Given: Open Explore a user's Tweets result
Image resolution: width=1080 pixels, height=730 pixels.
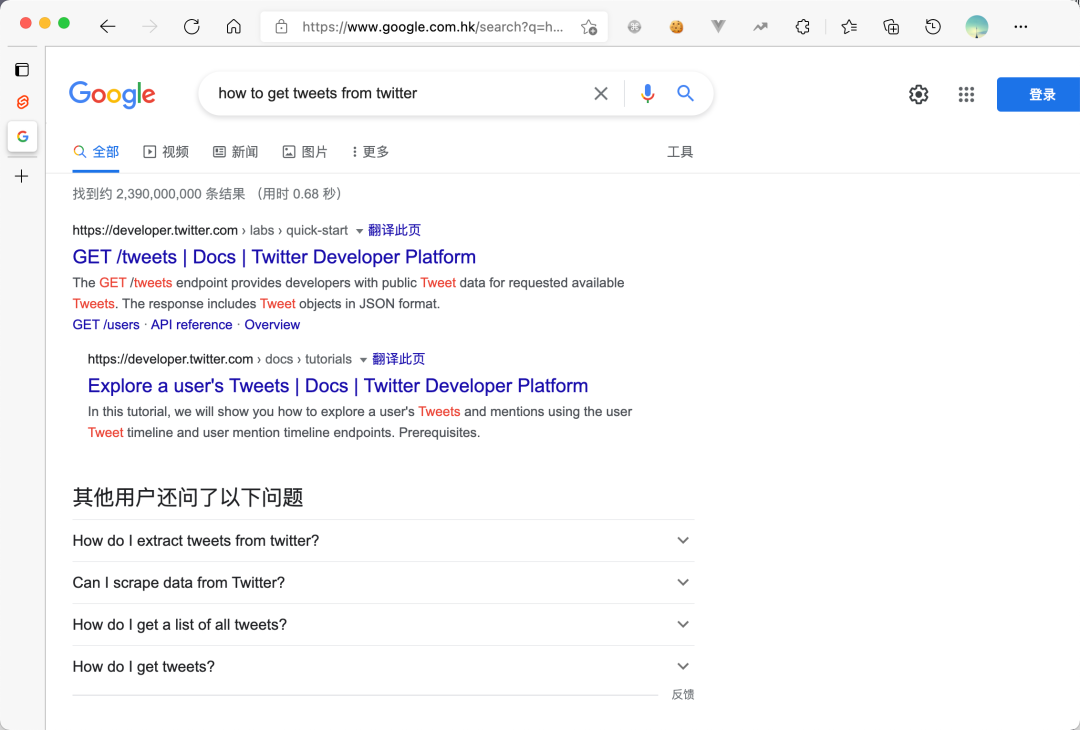Looking at the screenshot, I should [x=338, y=386].
